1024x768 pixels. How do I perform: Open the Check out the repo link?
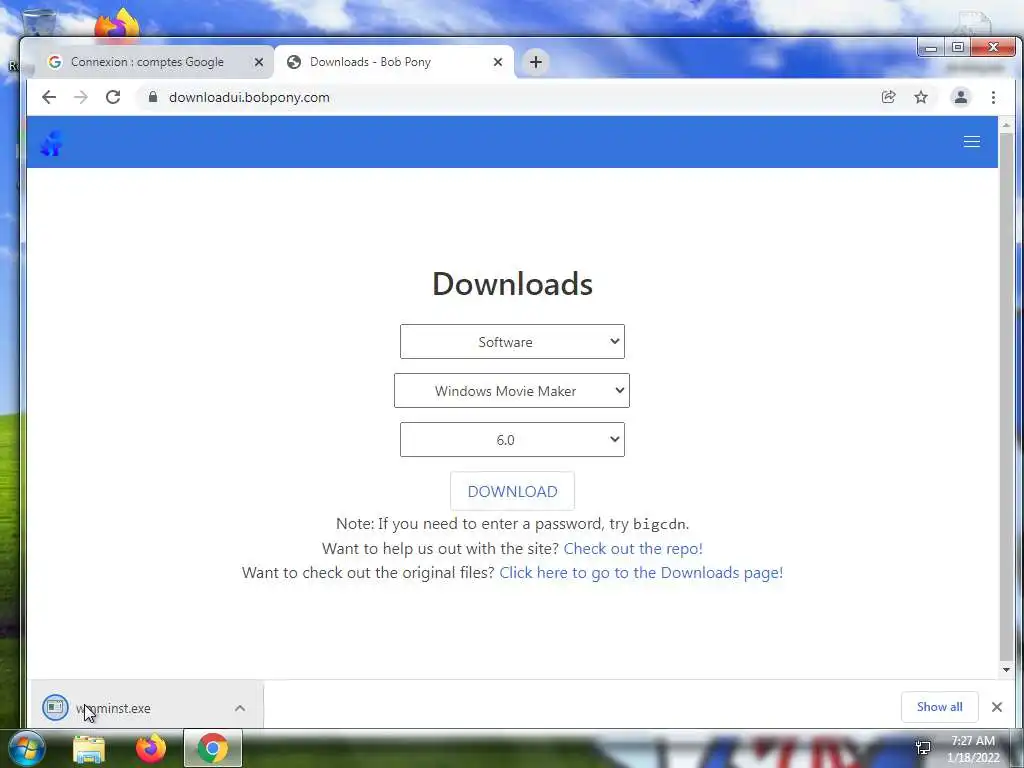(633, 549)
